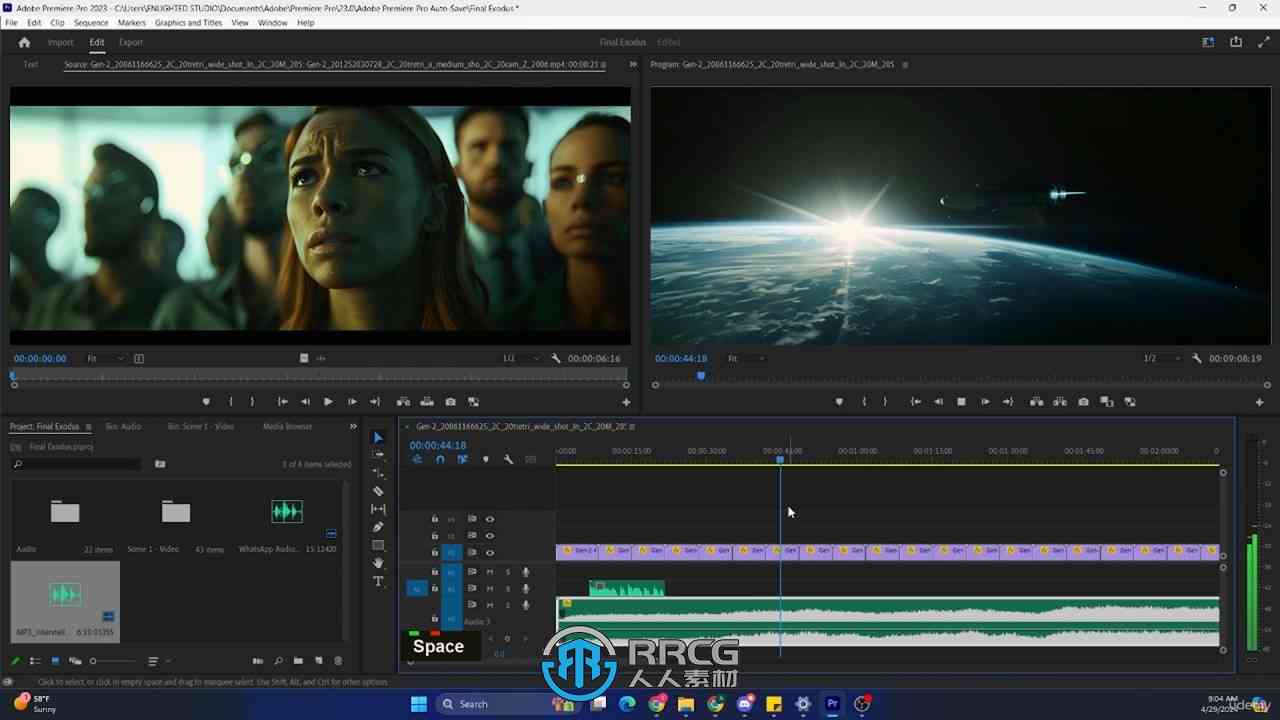Click the Project panel search field

click(x=78, y=464)
